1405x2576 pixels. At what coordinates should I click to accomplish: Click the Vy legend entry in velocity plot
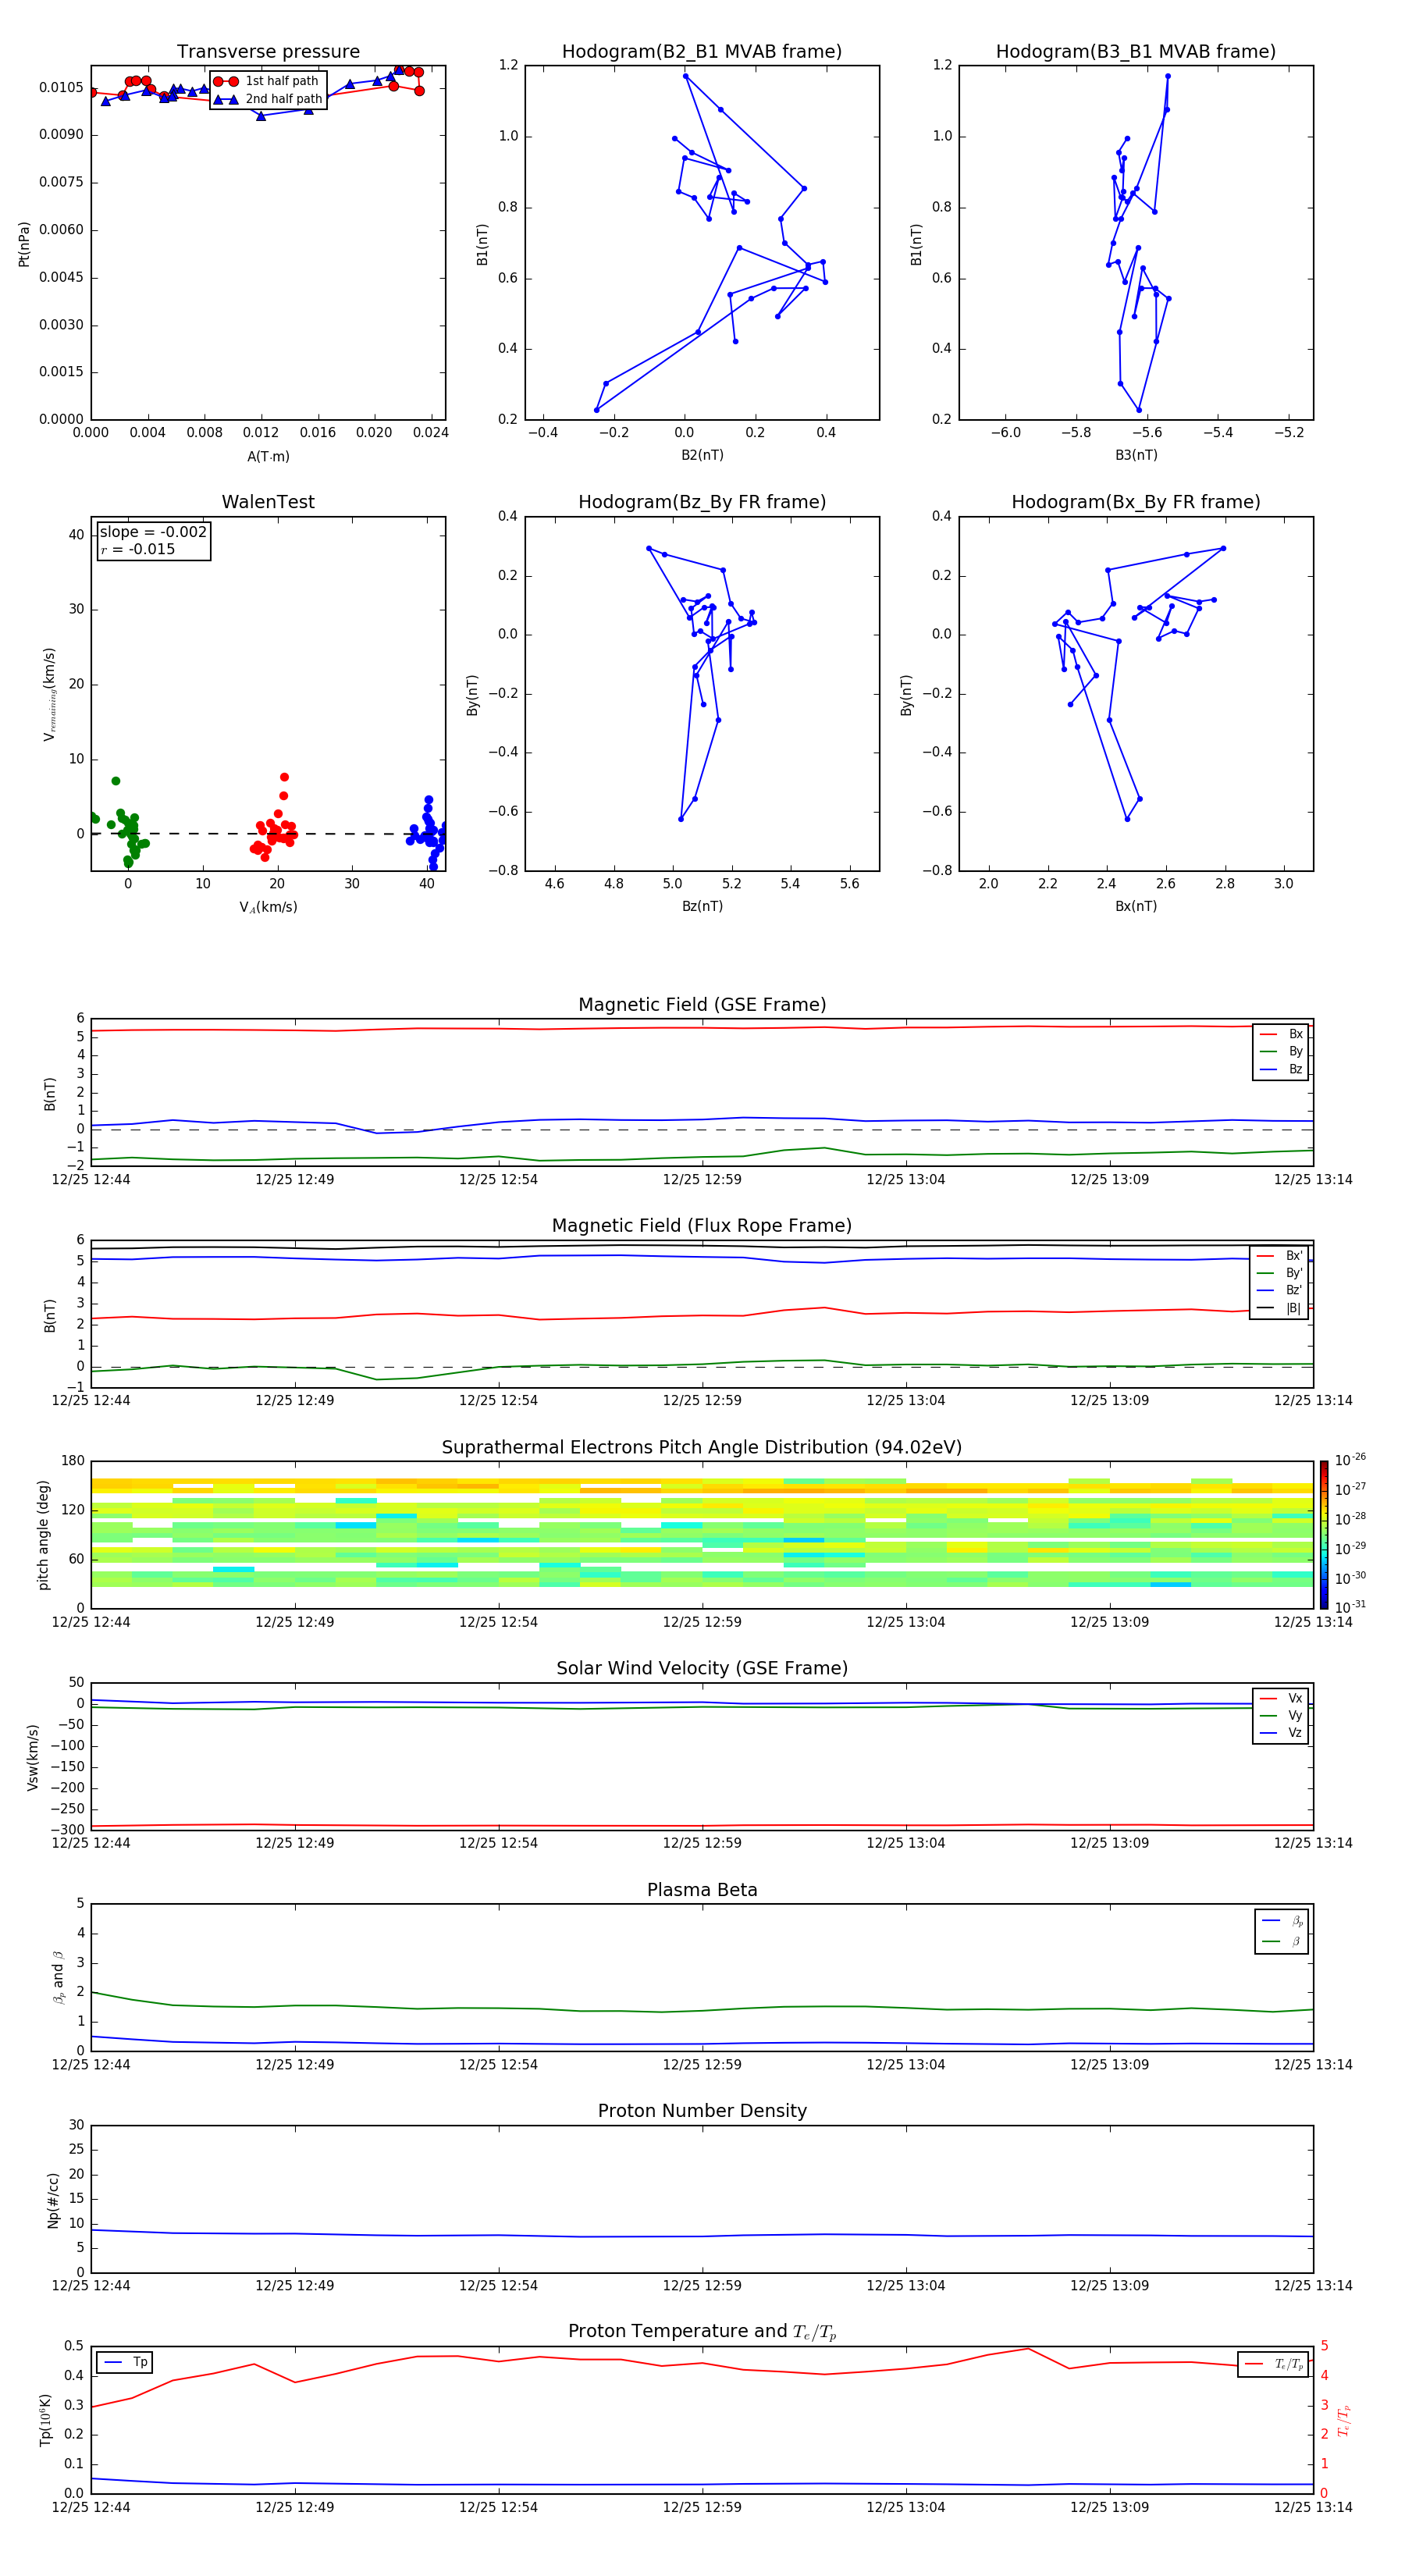pyautogui.click(x=1281, y=1716)
